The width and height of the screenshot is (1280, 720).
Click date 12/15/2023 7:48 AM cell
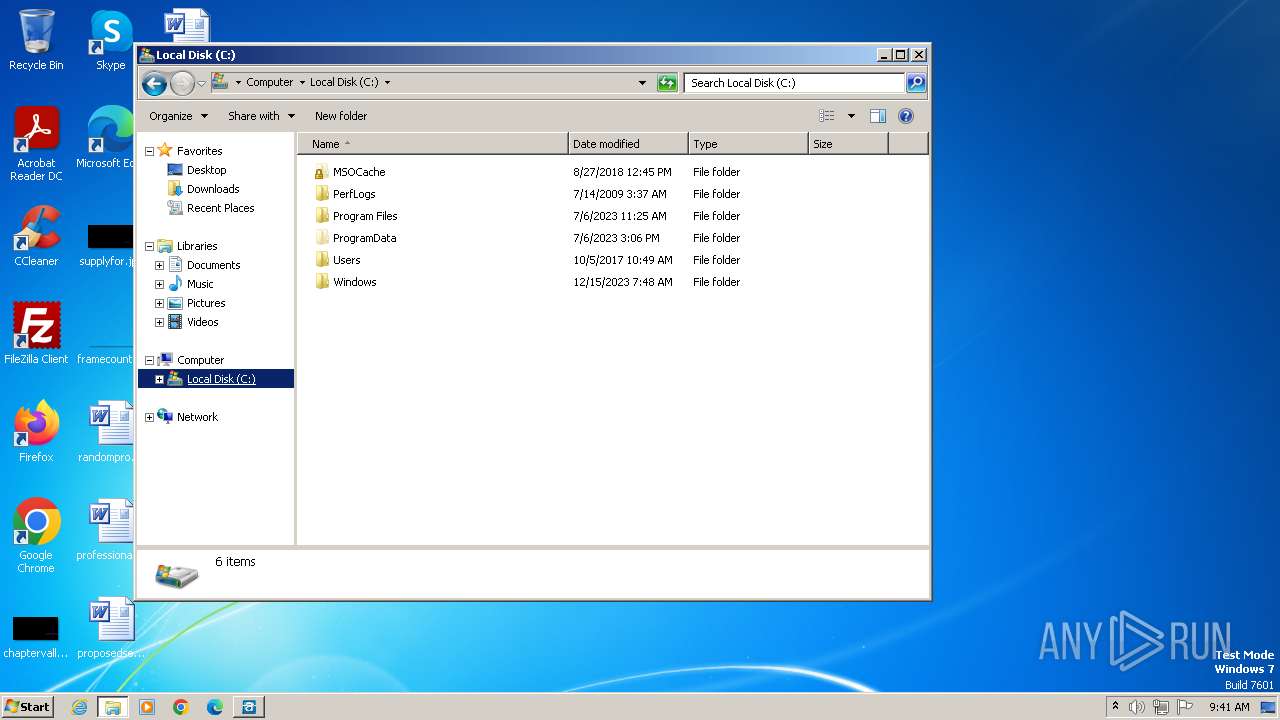[x=622, y=282]
